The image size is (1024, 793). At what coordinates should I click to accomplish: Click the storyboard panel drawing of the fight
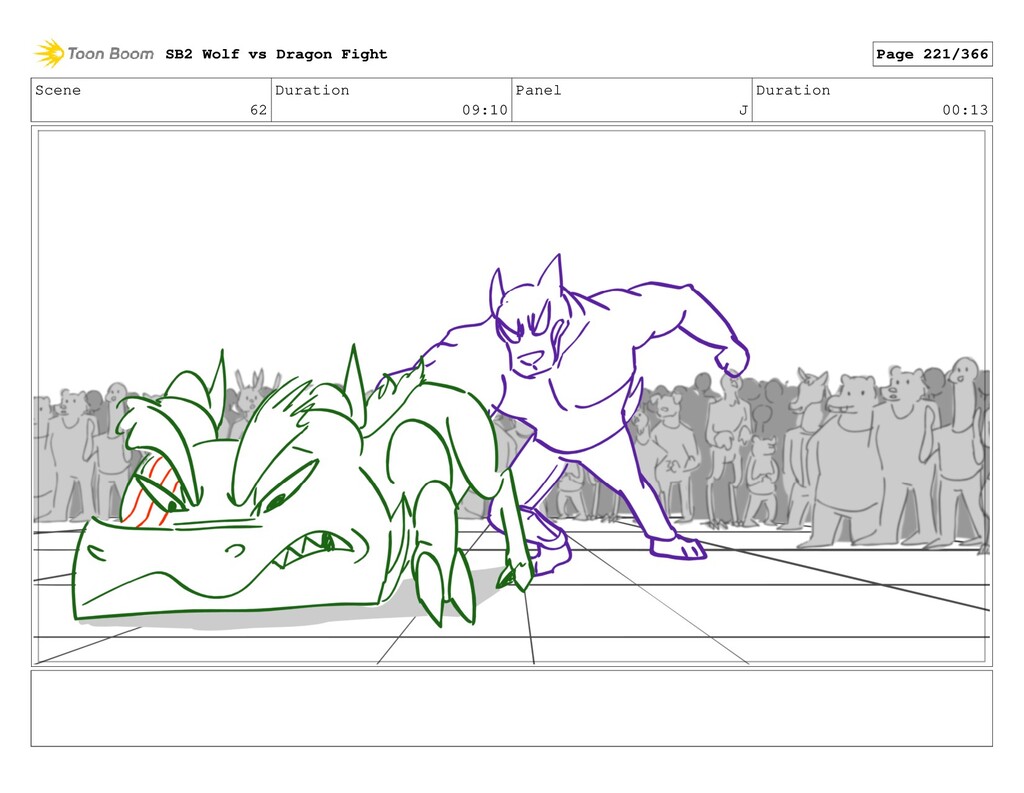pos(511,396)
